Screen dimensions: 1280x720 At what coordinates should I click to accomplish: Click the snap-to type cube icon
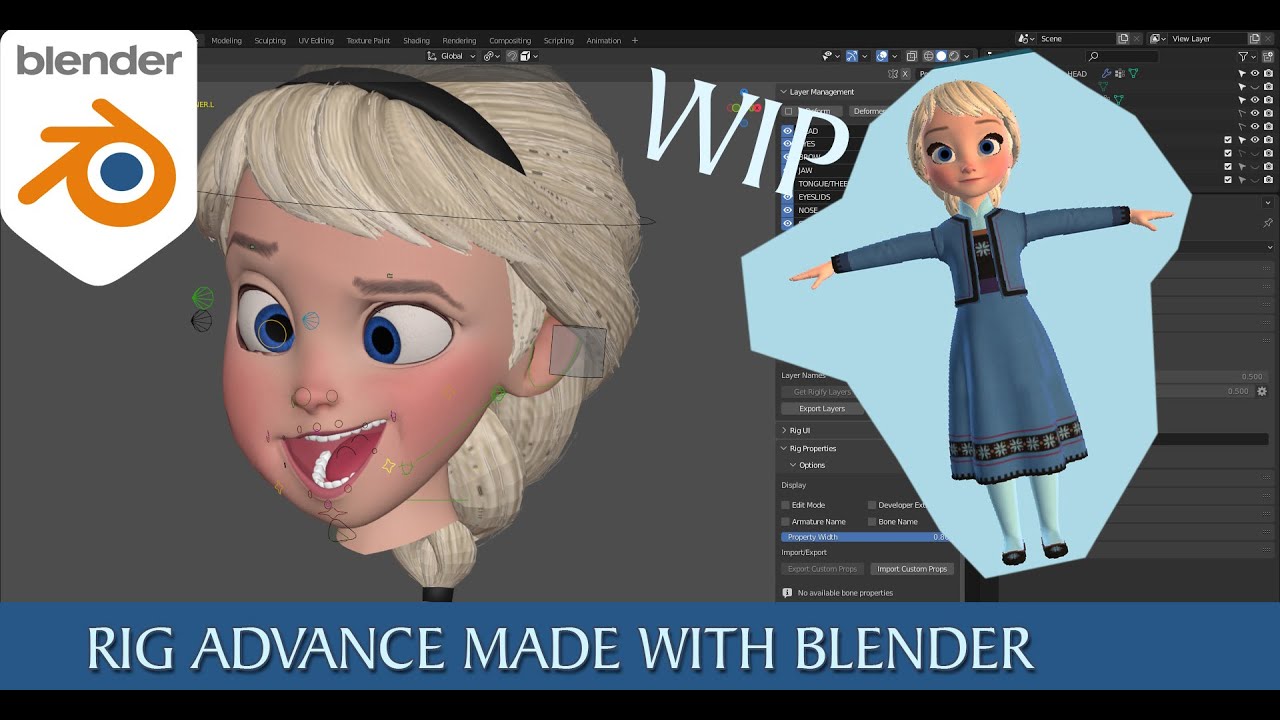[525, 56]
